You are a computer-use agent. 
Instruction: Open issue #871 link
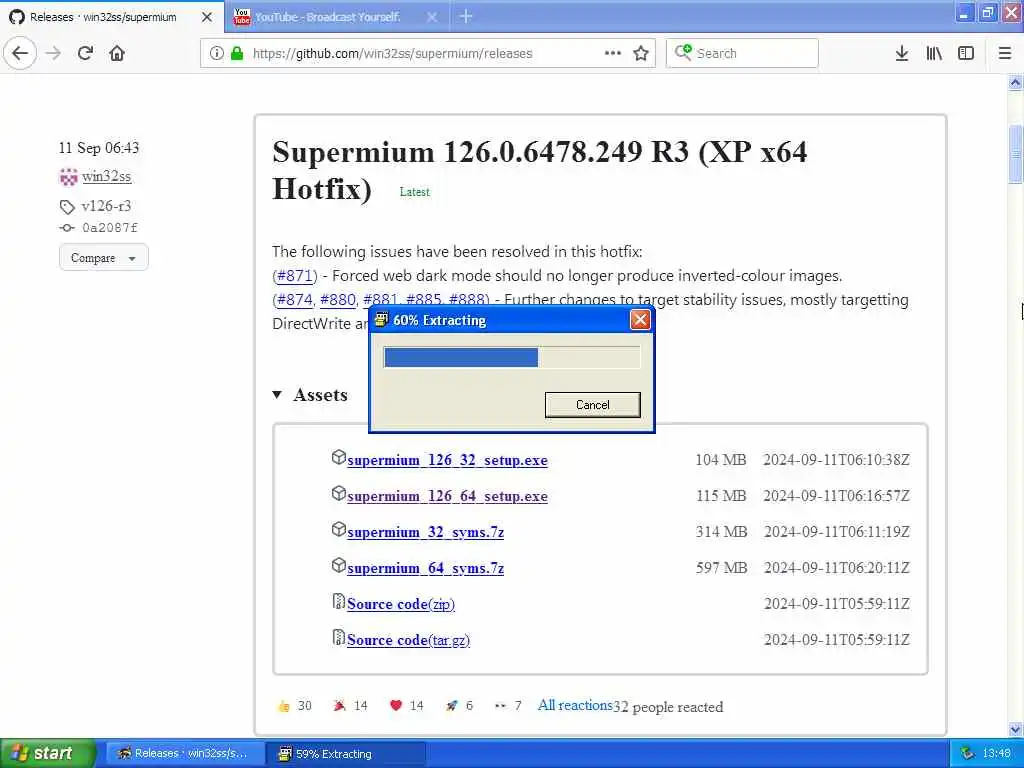pos(296,276)
